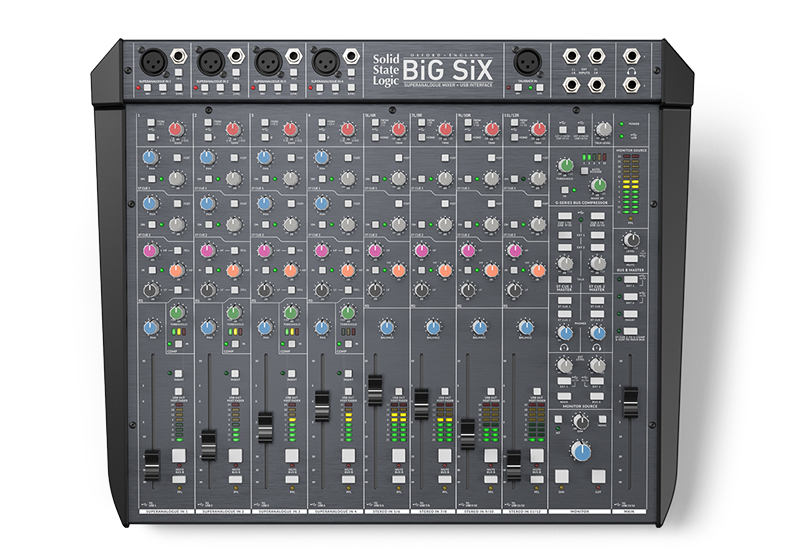Click the large blue monitor volume knob
800x560 pixels.
pyautogui.click(x=581, y=452)
